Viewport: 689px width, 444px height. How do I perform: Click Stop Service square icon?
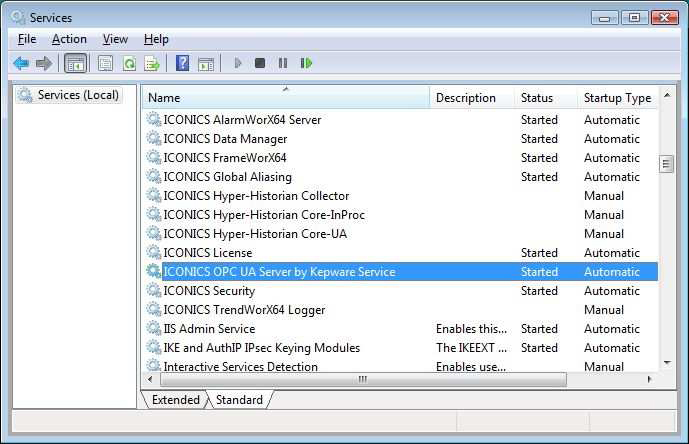[x=260, y=63]
